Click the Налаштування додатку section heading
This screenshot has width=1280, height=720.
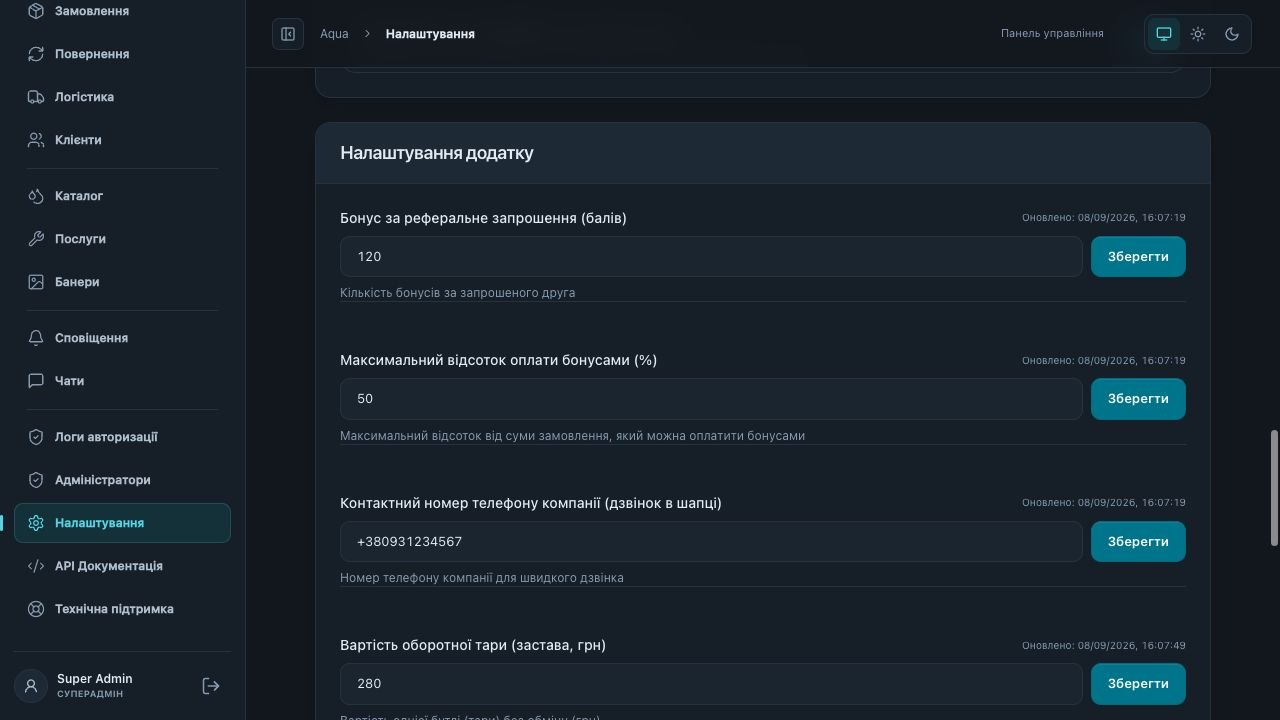437,153
